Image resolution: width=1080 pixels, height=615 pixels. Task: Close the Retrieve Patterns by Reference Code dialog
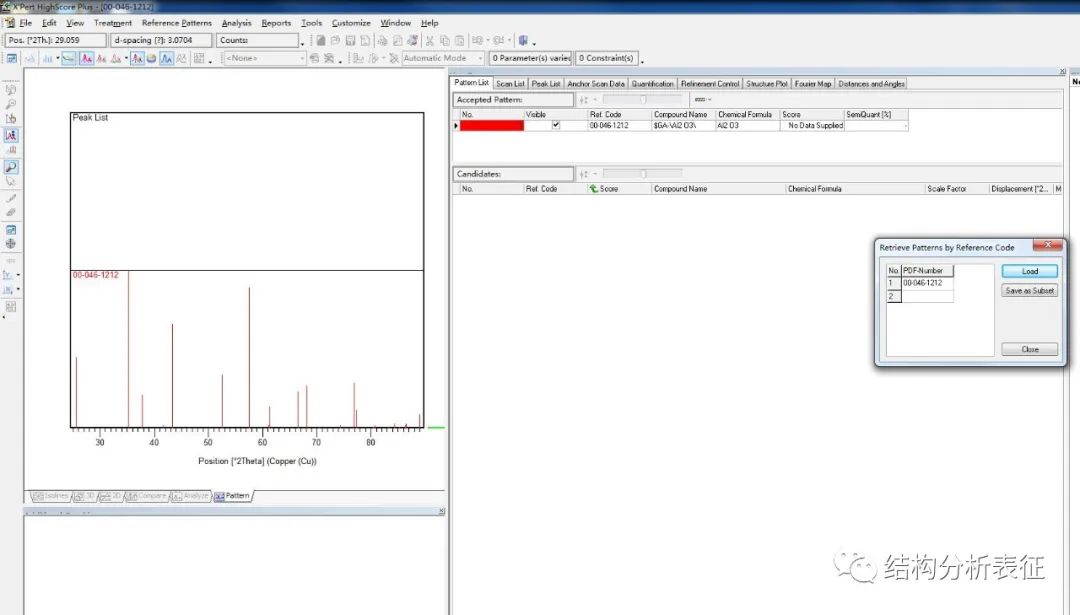(1048, 245)
